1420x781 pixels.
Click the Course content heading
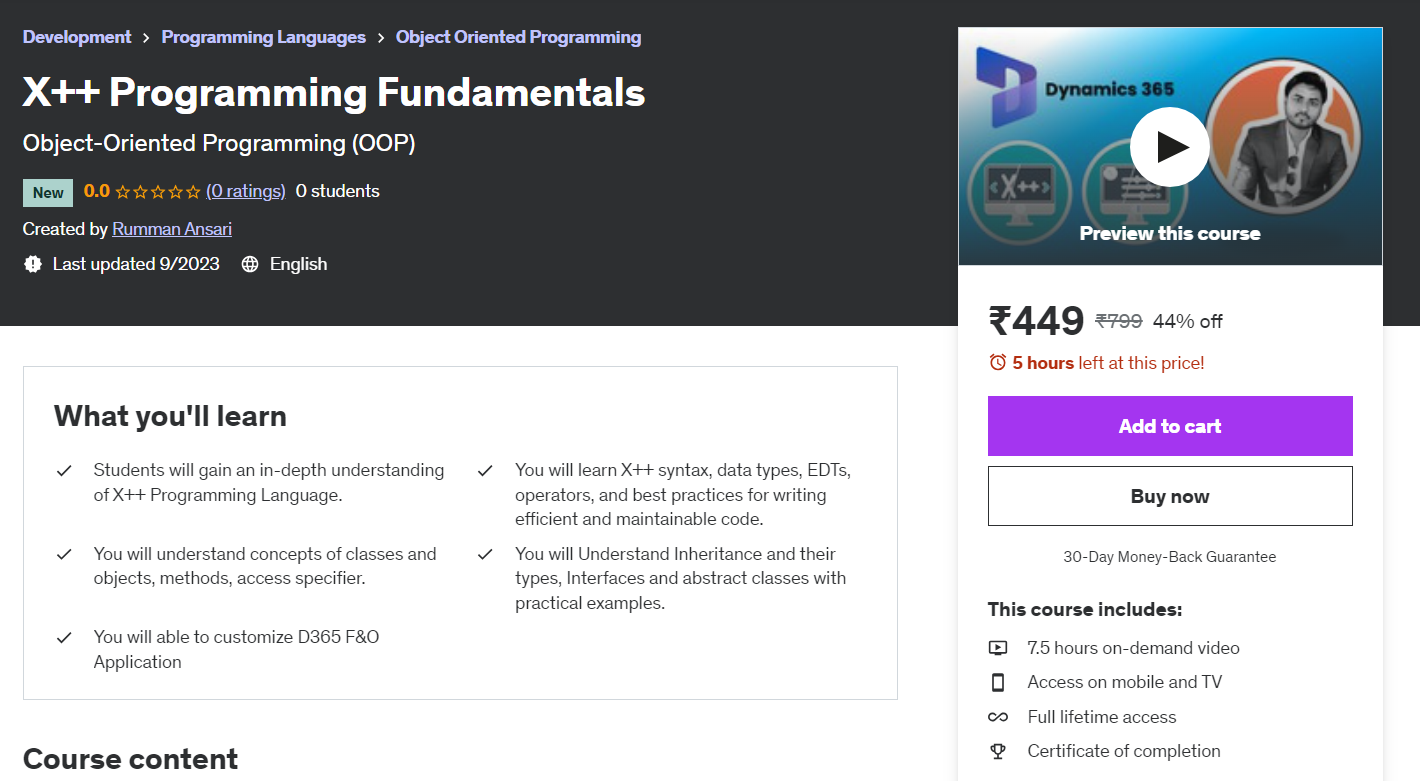pyautogui.click(x=130, y=759)
